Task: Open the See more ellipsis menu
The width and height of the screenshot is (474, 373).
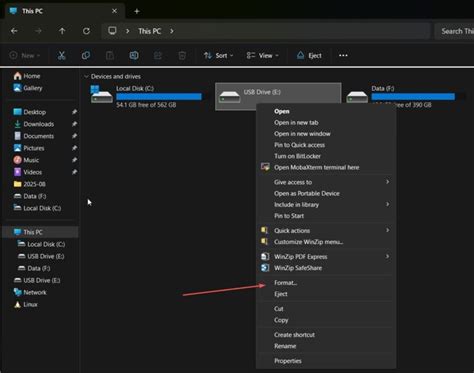Action: coord(343,55)
